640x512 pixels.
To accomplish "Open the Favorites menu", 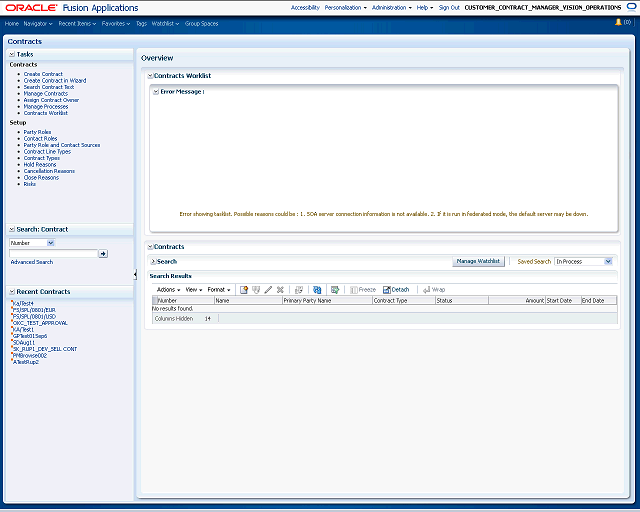I will [x=116, y=24].
